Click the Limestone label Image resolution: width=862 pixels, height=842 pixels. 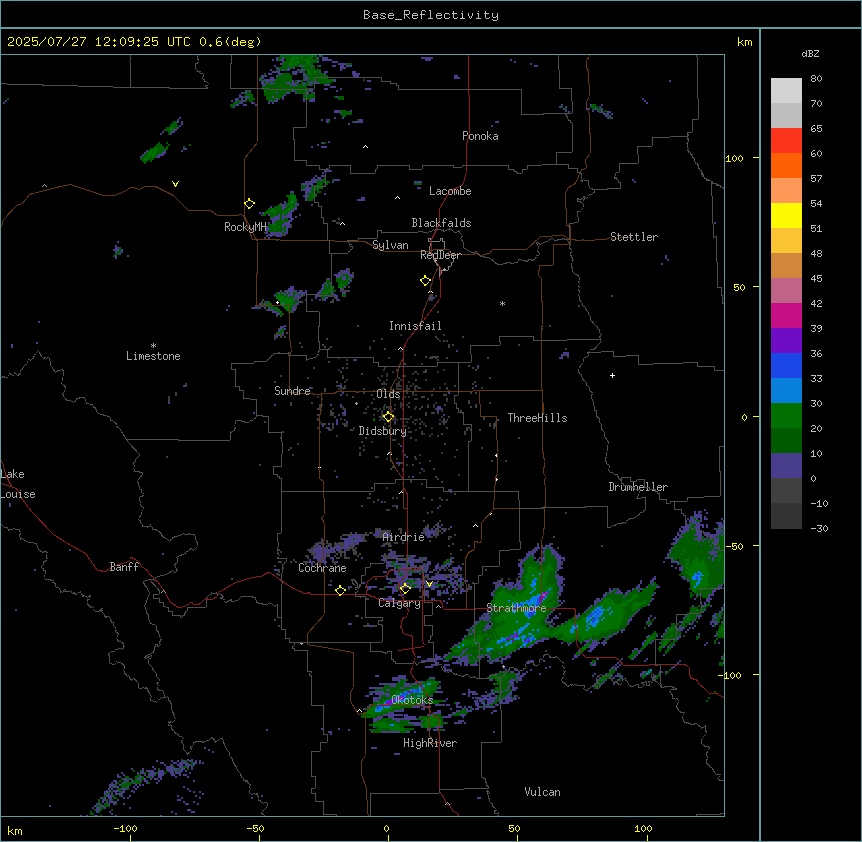coord(153,356)
